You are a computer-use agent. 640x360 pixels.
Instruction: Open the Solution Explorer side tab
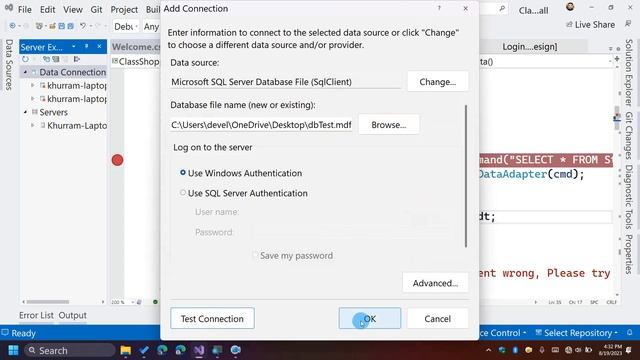pos(629,73)
